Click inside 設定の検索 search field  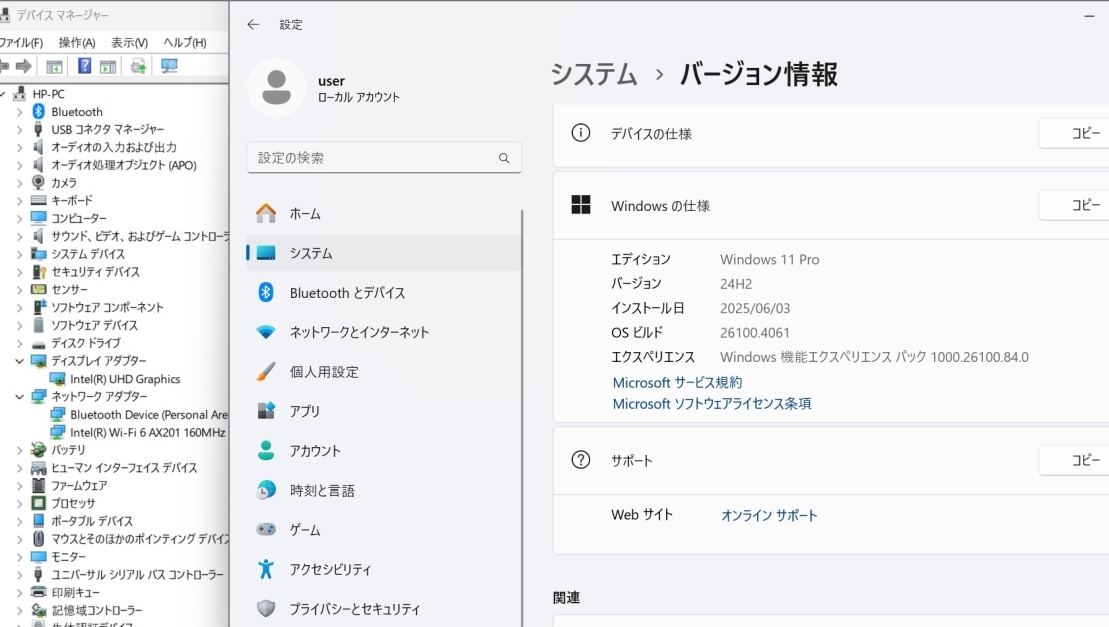pyautogui.click(x=384, y=158)
